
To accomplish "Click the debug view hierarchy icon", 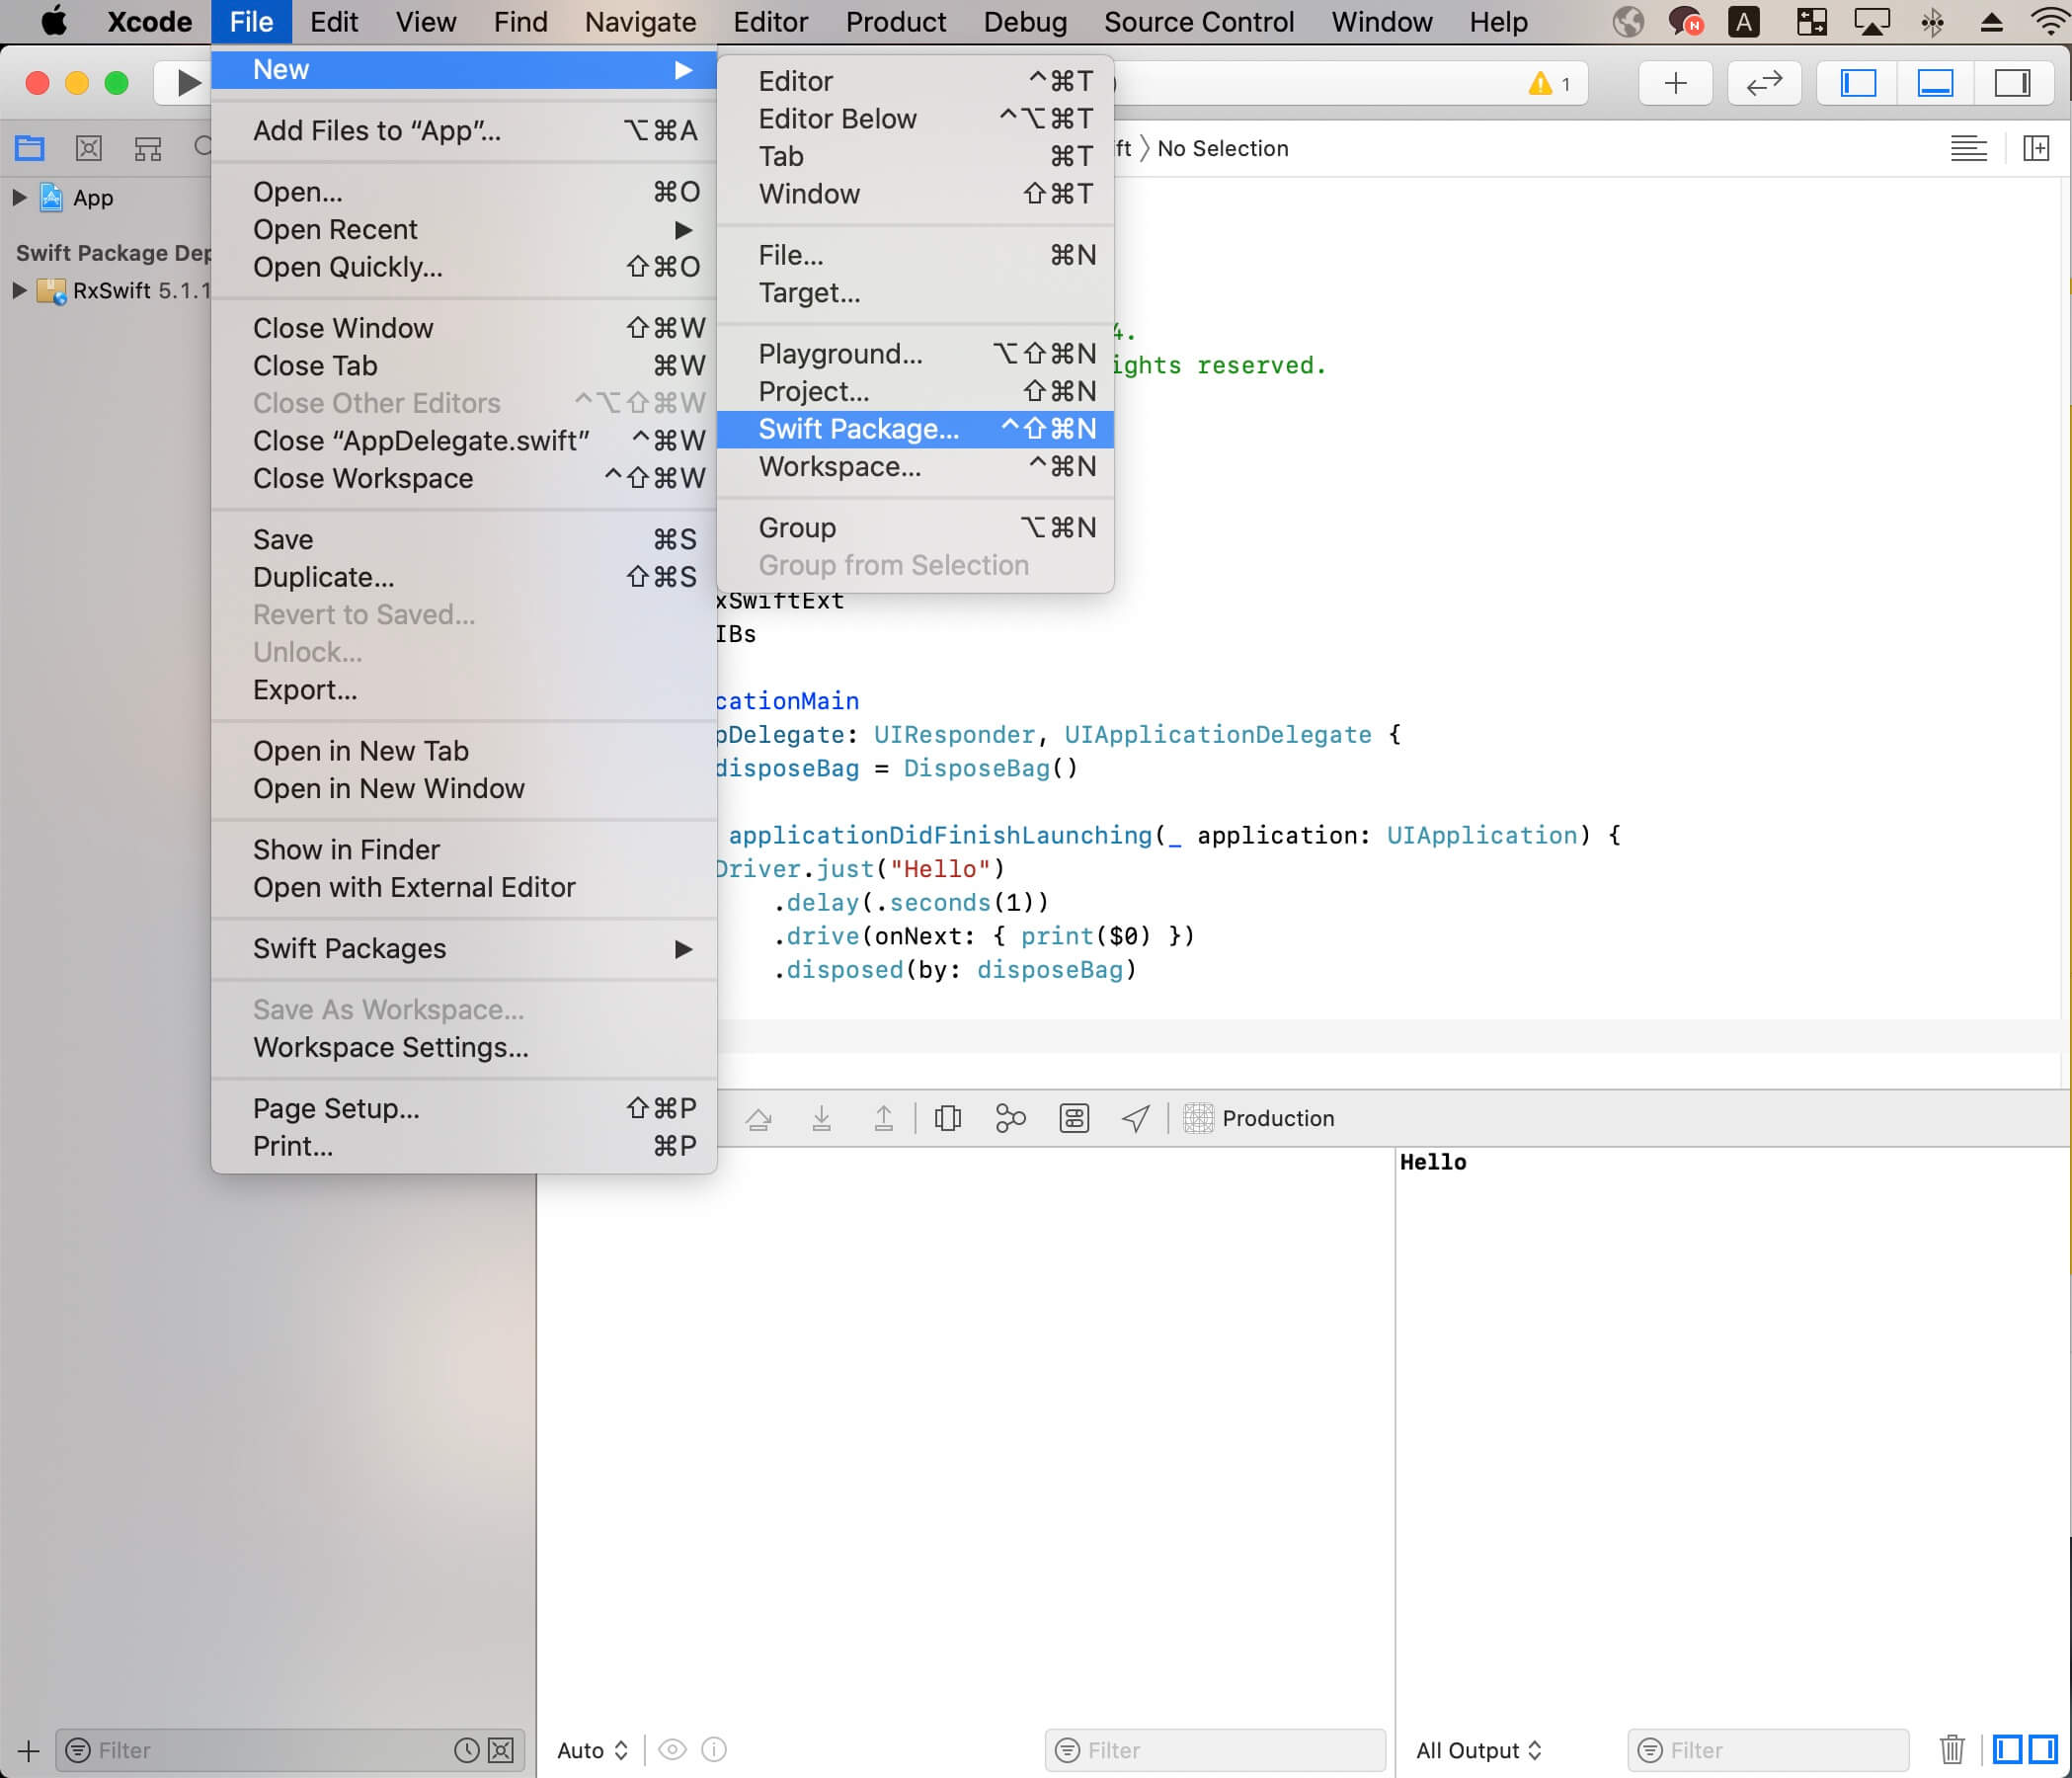I will (947, 1118).
